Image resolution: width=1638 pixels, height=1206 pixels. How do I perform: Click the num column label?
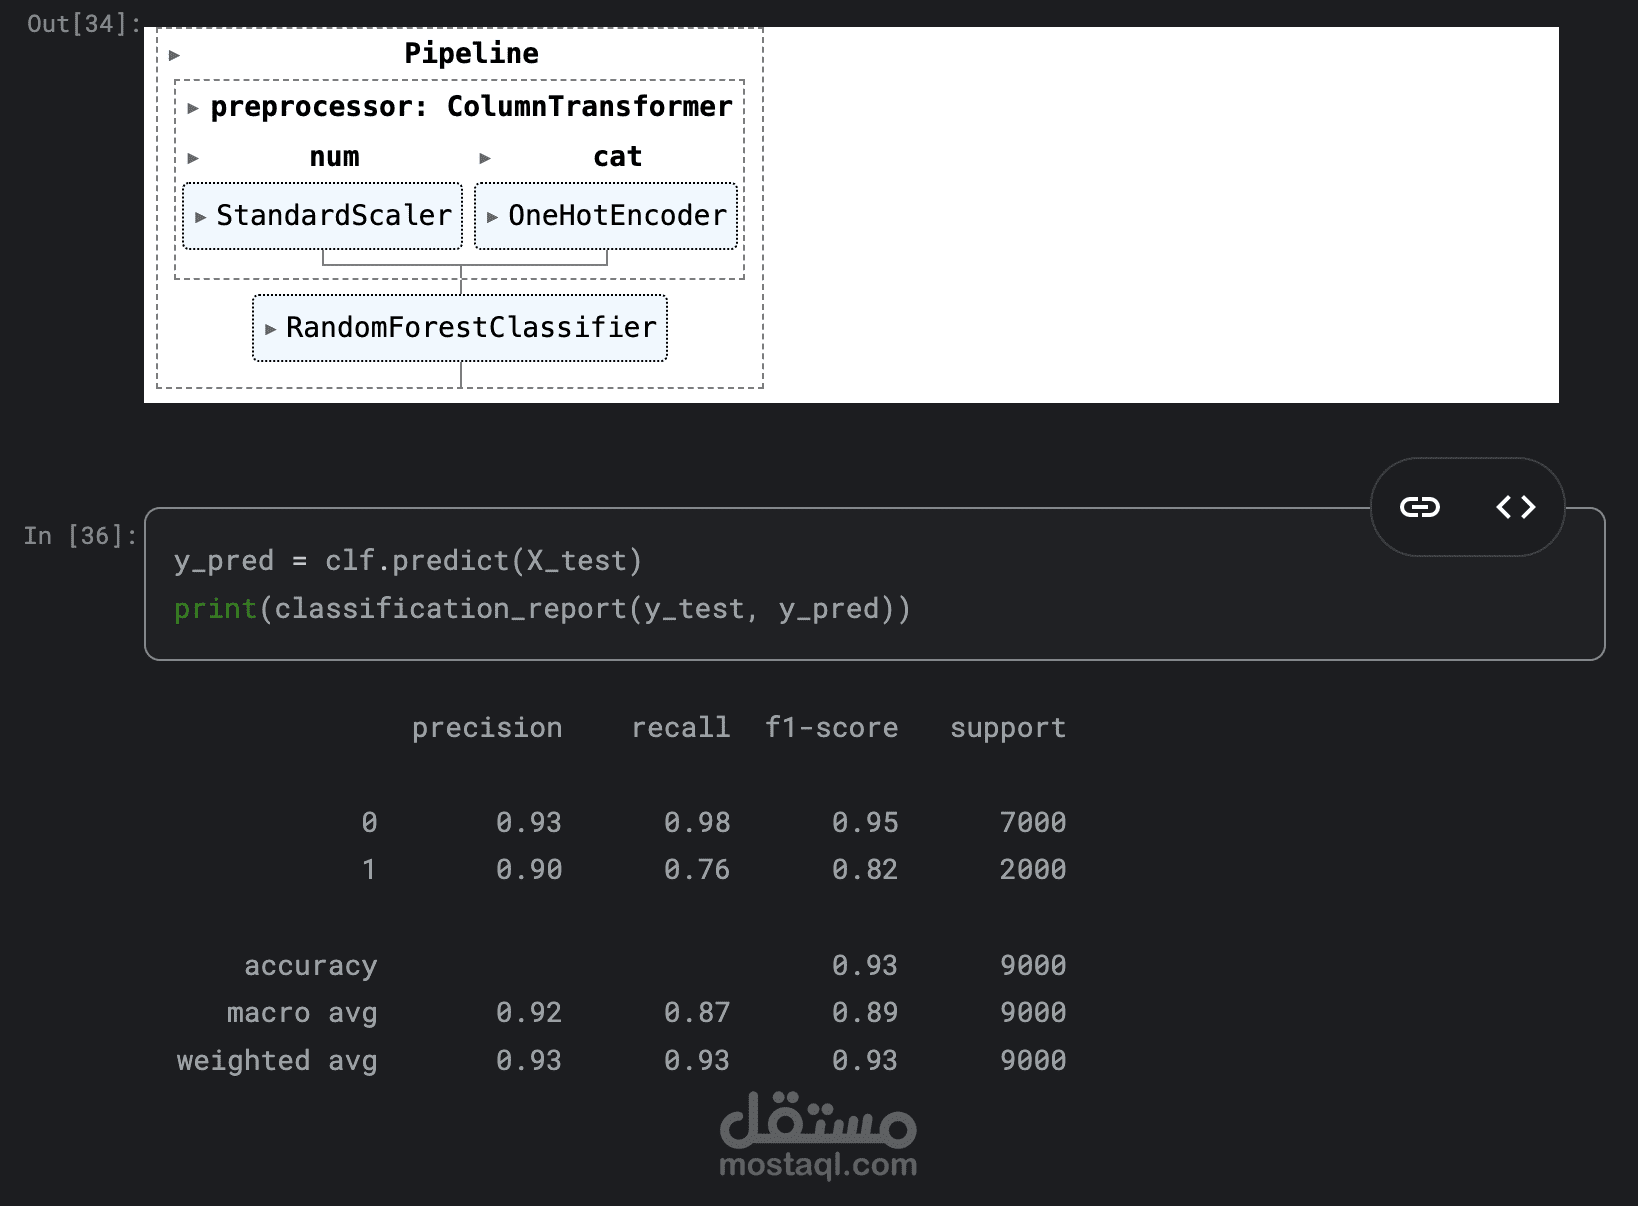point(334,157)
